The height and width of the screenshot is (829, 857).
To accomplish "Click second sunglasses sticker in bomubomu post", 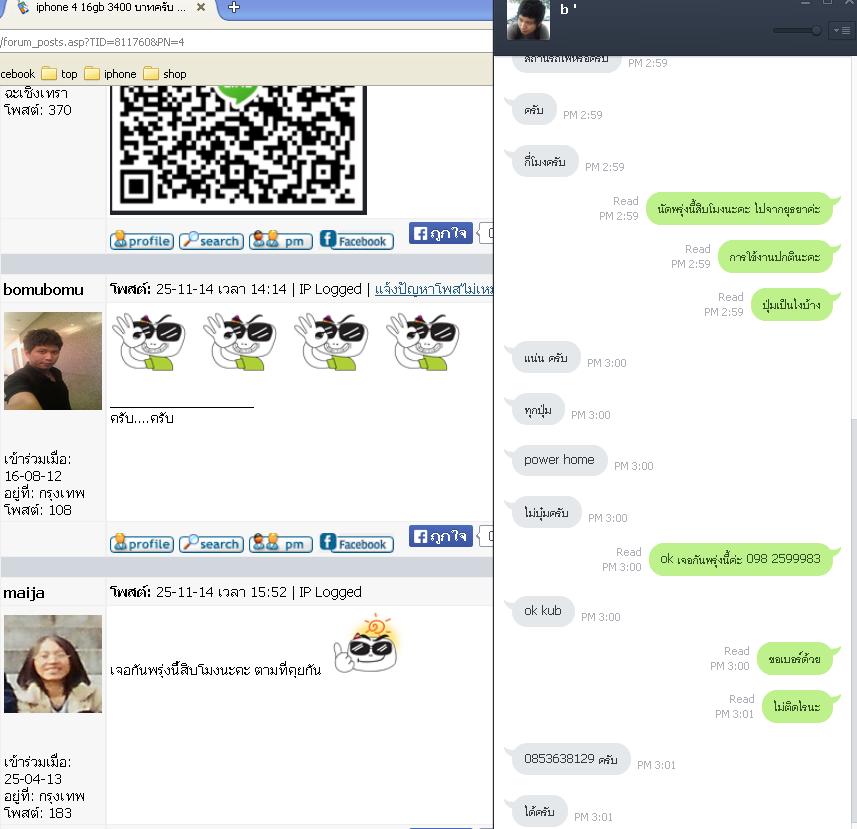I will (x=240, y=342).
